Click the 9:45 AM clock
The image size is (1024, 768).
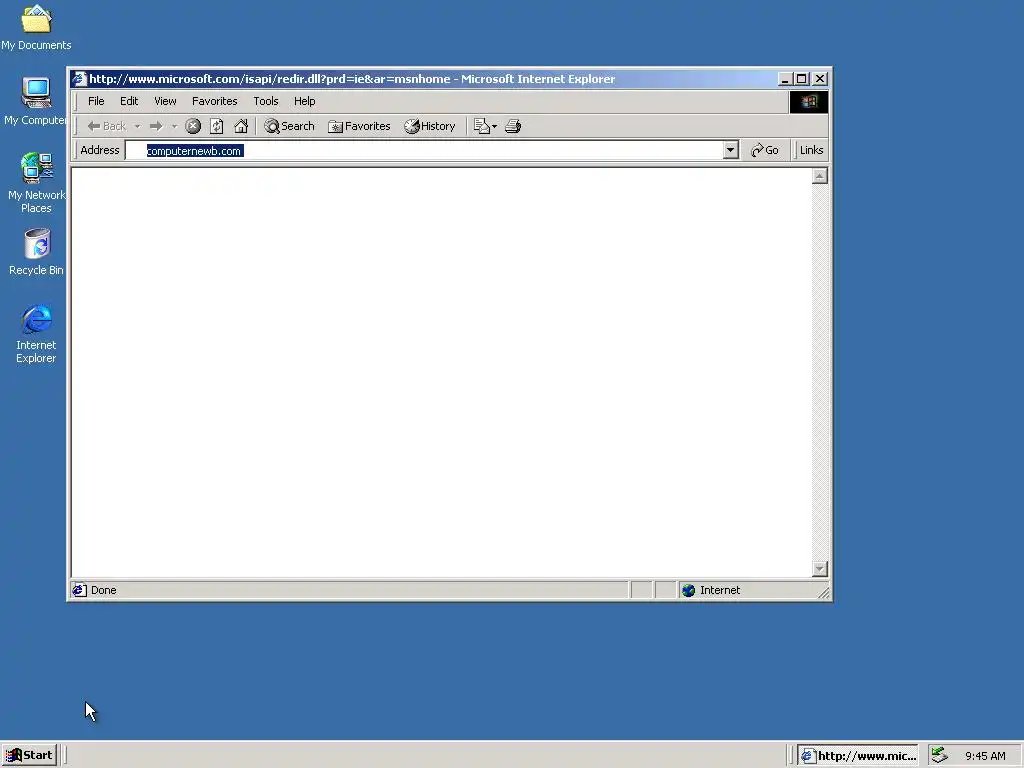(x=985, y=756)
